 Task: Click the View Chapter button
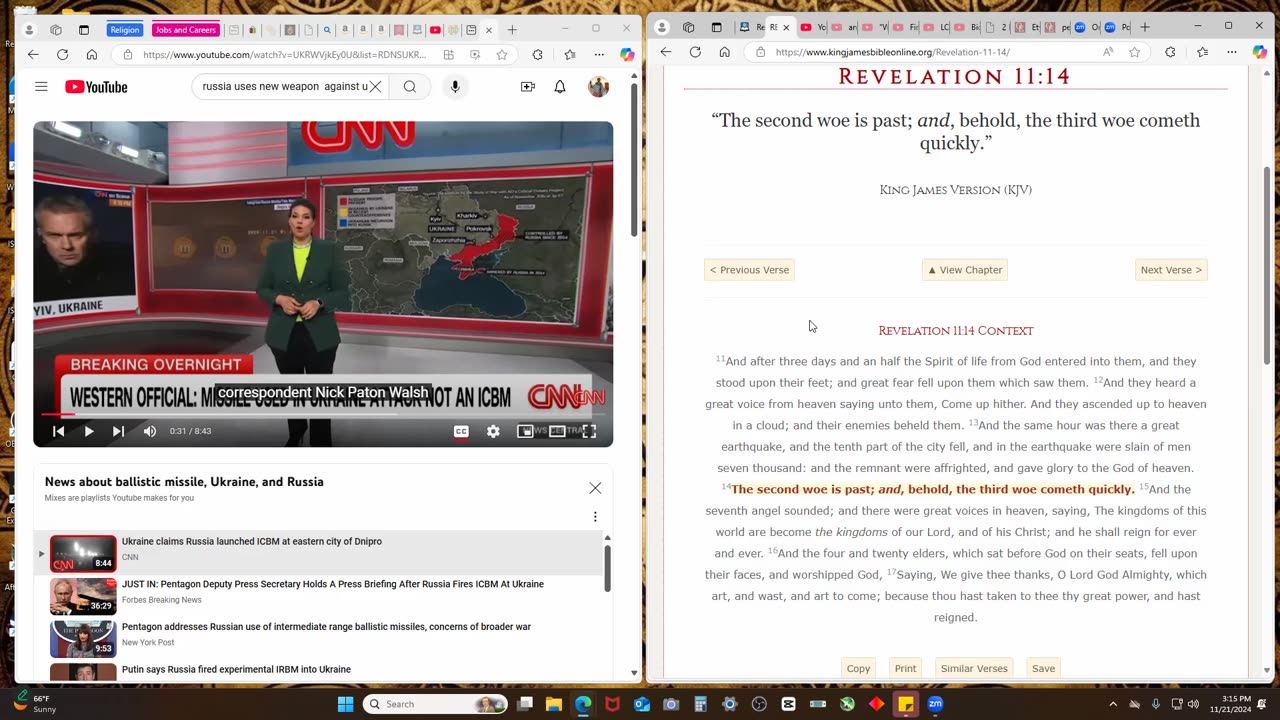965,270
